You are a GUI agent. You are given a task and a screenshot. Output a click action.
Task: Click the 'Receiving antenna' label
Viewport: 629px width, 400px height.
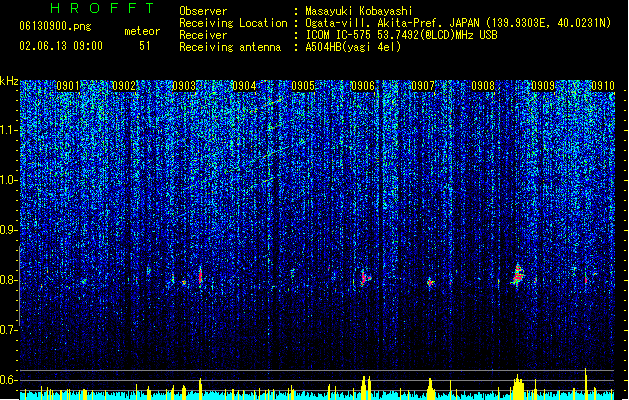230,47
